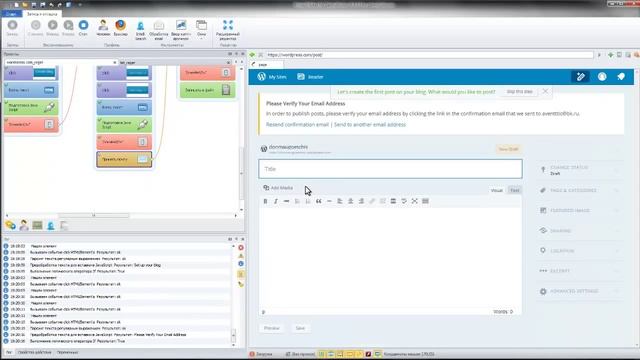The height and width of the screenshot is (360, 640).
Task: Click the WordPress write new post pencil icon
Action: [x=580, y=76]
